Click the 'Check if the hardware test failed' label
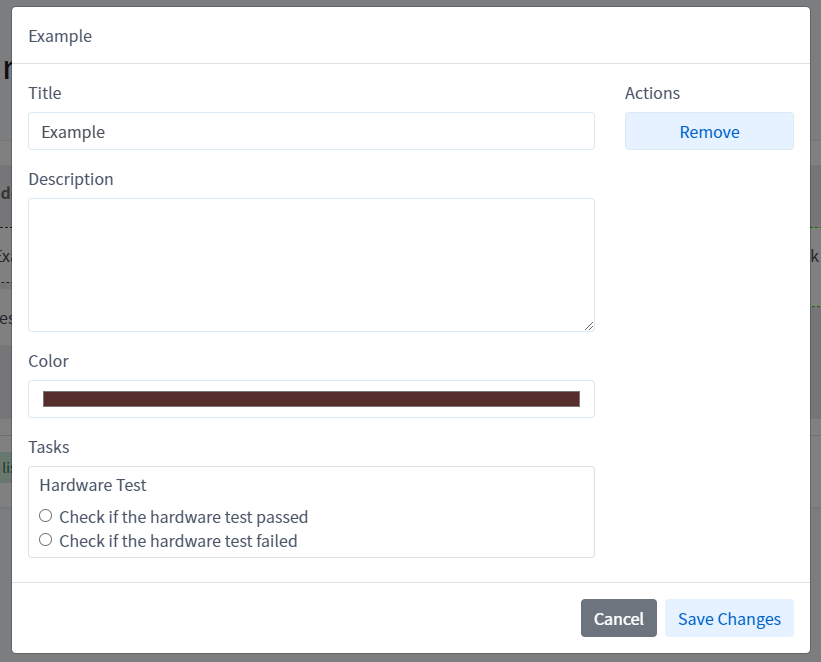Screen dimensions: 821x662 (178, 541)
